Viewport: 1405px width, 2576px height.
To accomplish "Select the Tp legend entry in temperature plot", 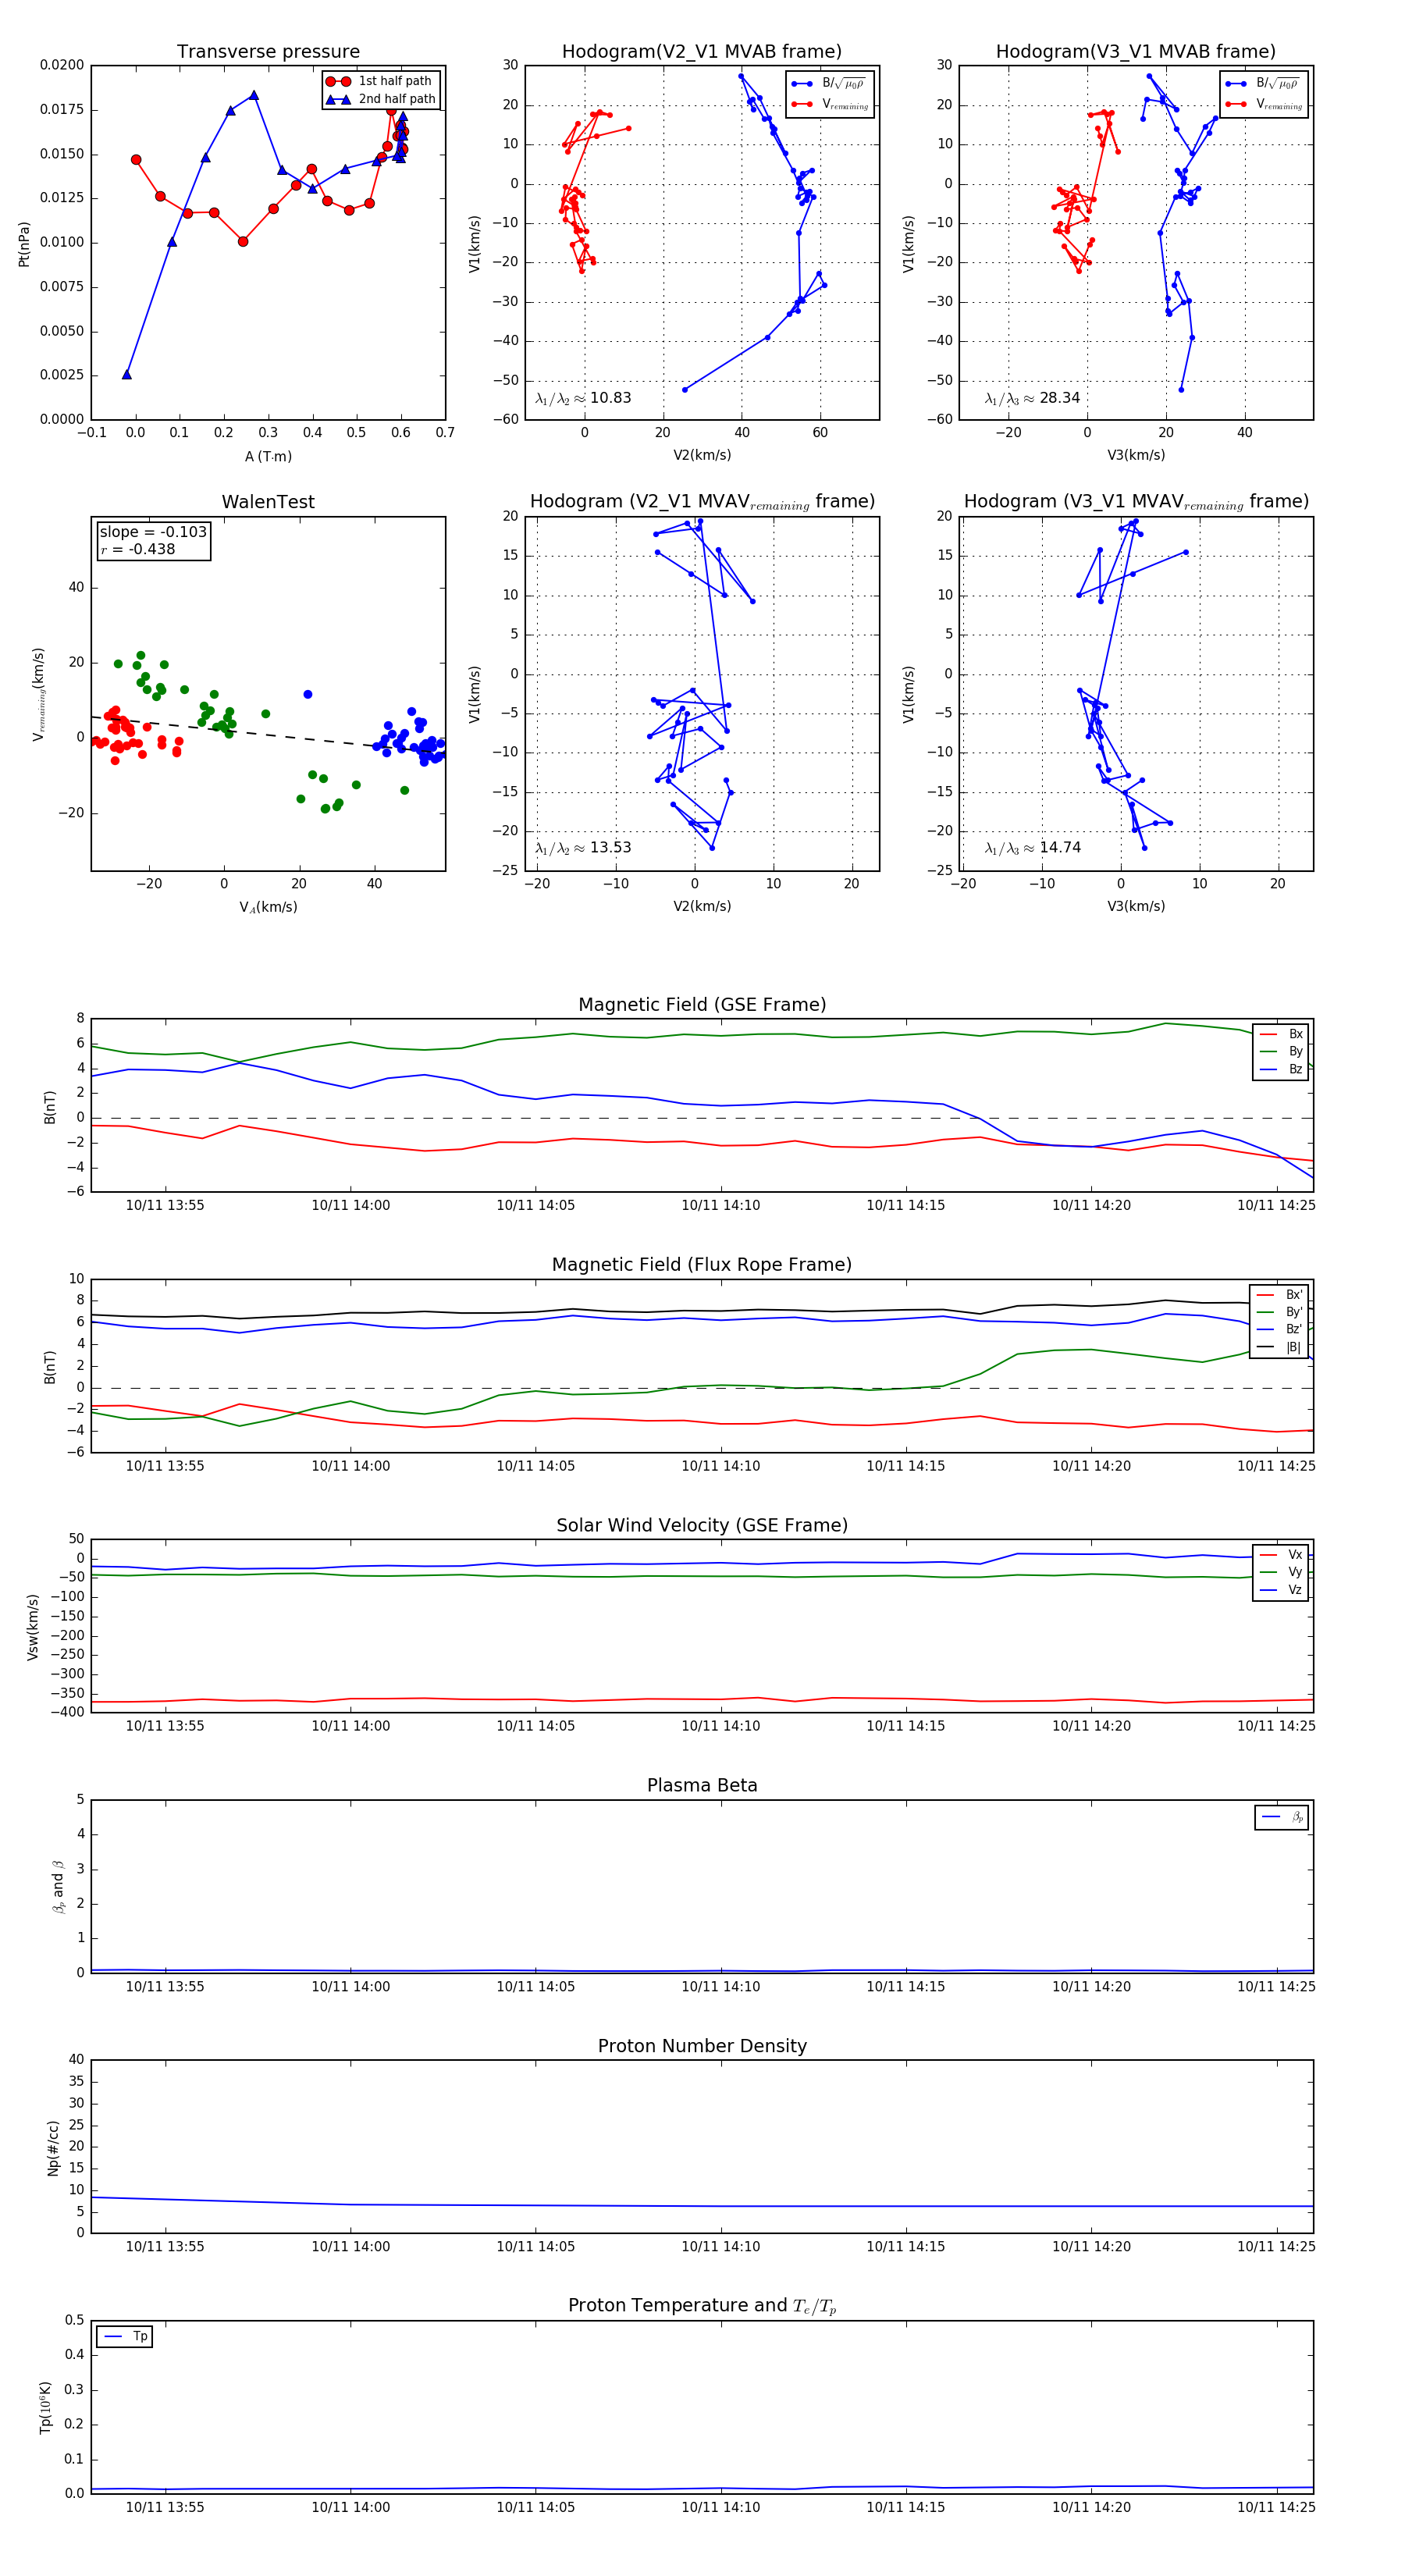I will pos(124,2337).
